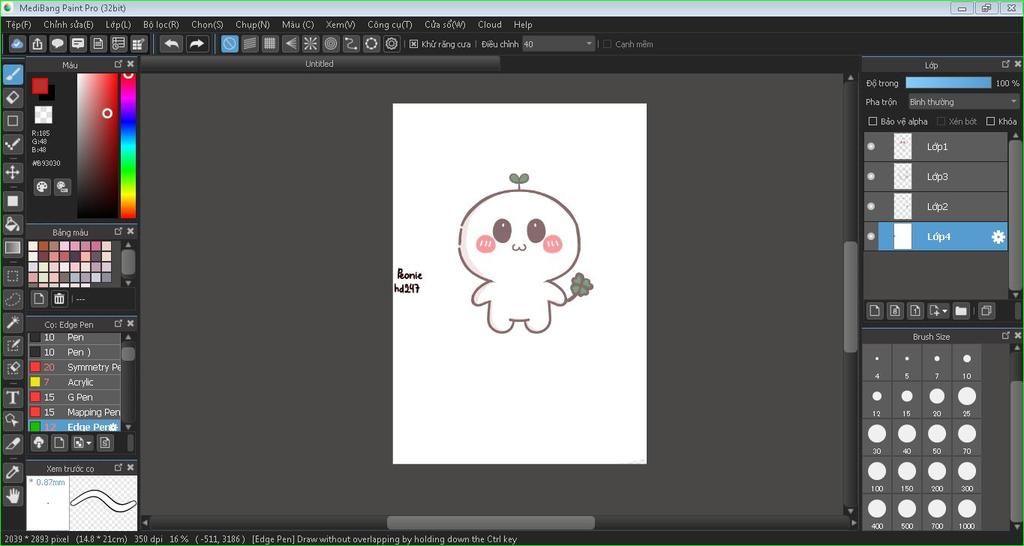The height and width of the screenshot is (546, 1024).
Task: Click the Undo arrow in toolbar
Action: point(172,44)
